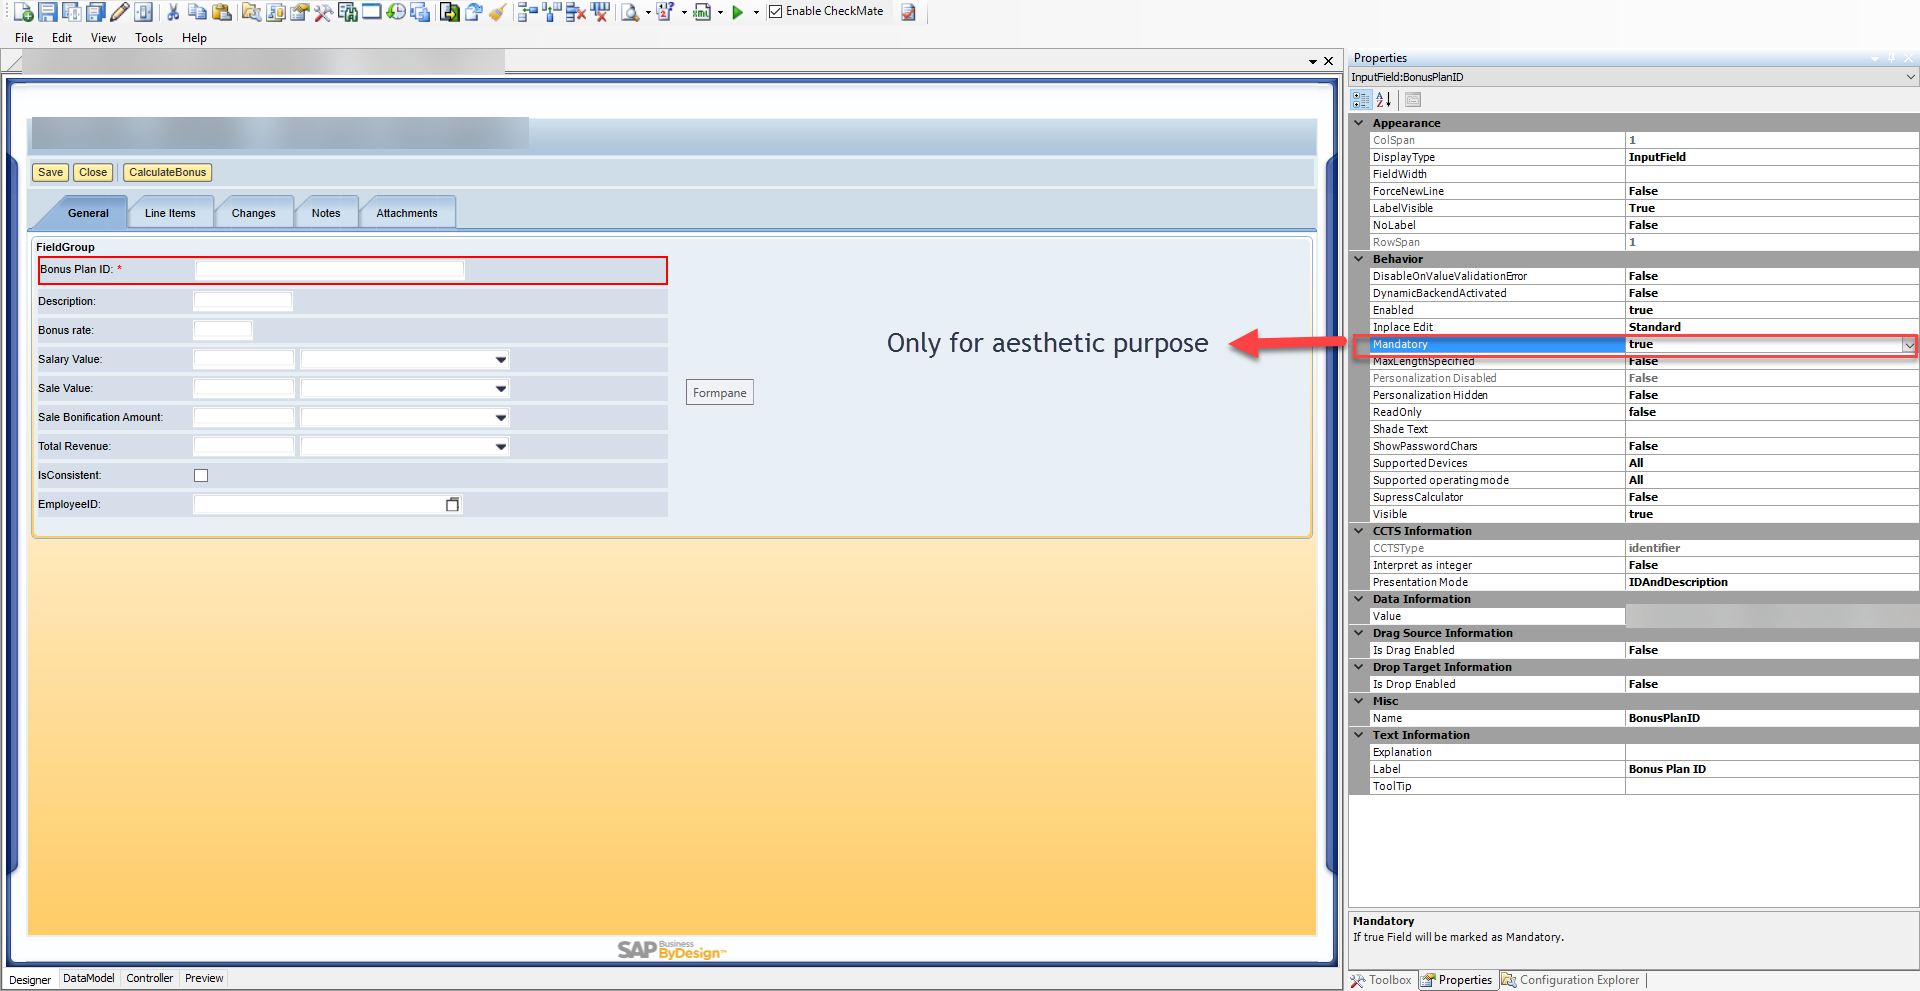This screenshot has height=991, width=1920.
Task: Collapse the Misc property category
Action: tap(1359, 701)
